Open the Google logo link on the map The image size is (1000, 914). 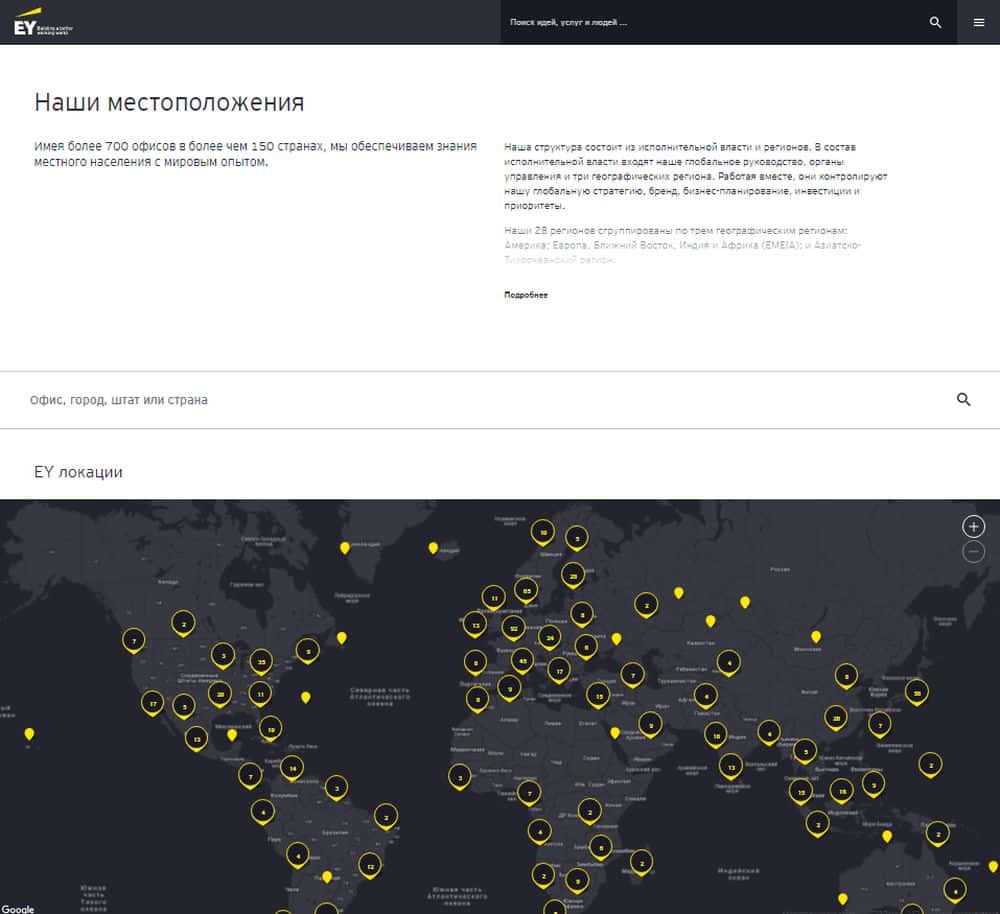18,908
